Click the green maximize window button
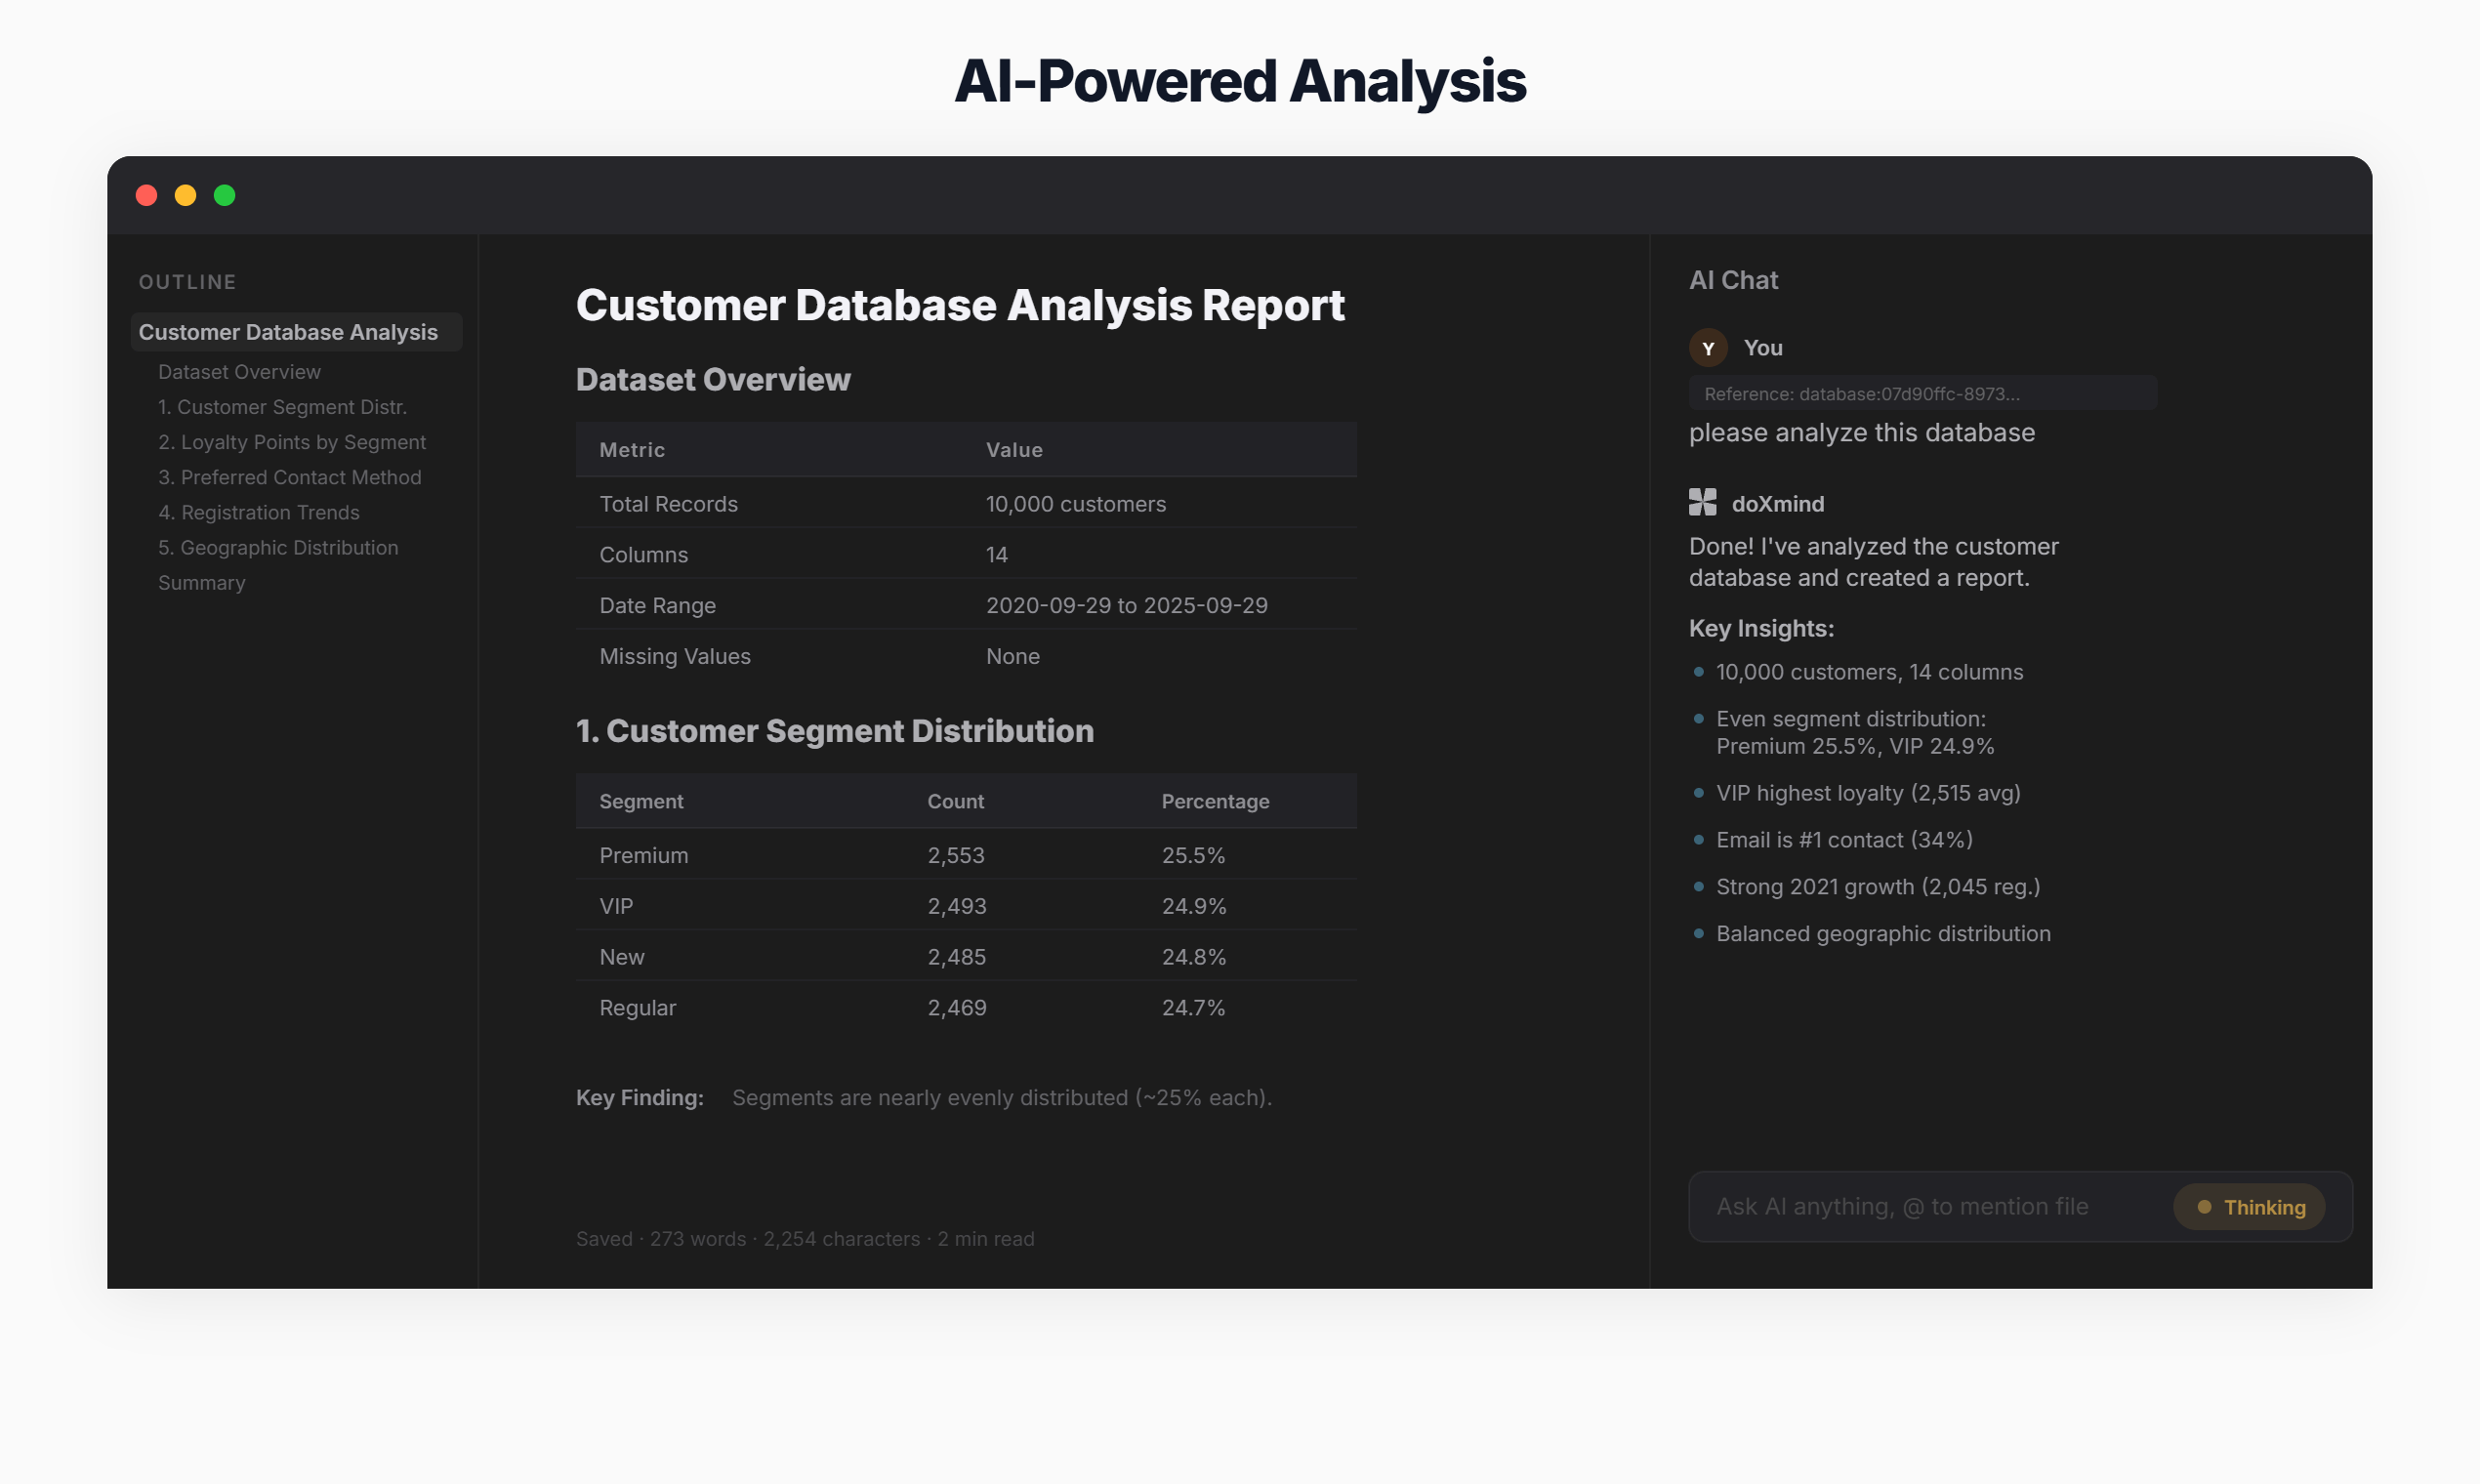Viewport: 2480px width, 1484px height. pyautogui.click(x=225, y=195)
